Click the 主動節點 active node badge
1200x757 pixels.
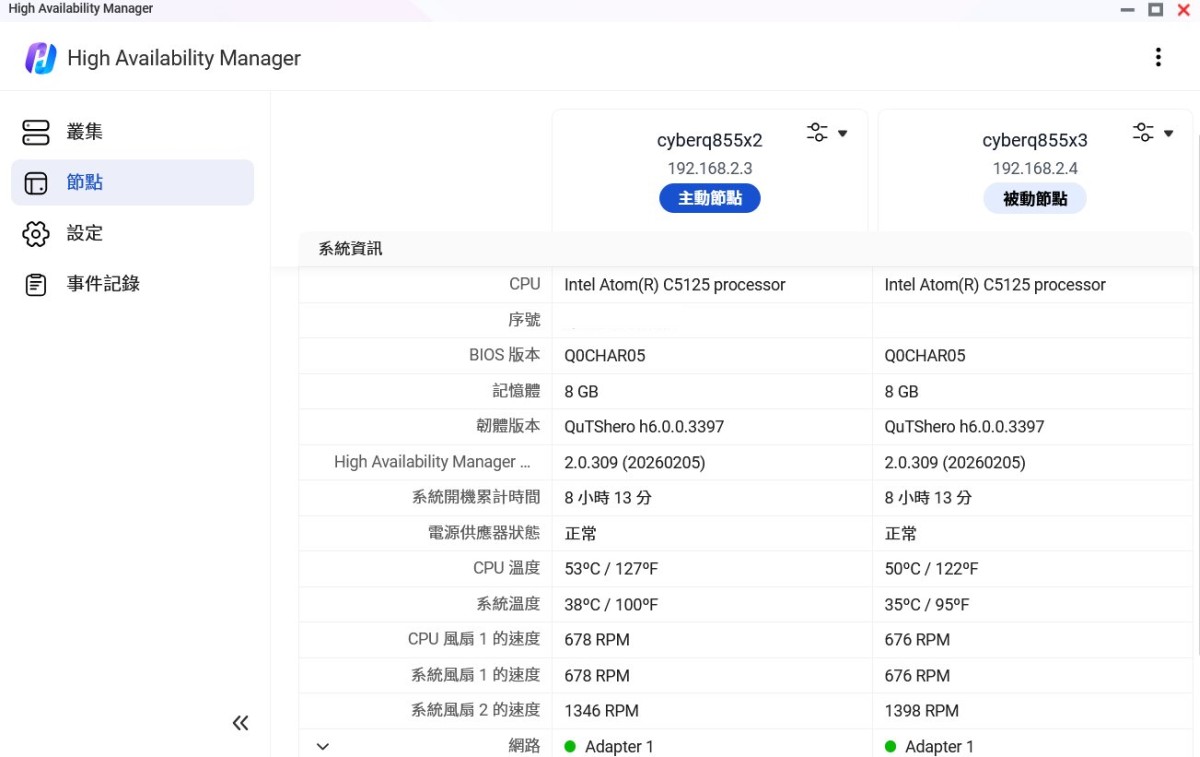coord(709,199)
